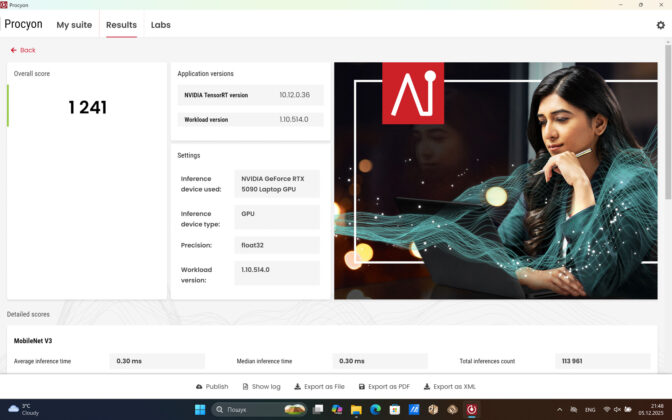Click the red Back arrow icon
The width and height of the screenshot is (672, 420).
(x=13, y=50)
